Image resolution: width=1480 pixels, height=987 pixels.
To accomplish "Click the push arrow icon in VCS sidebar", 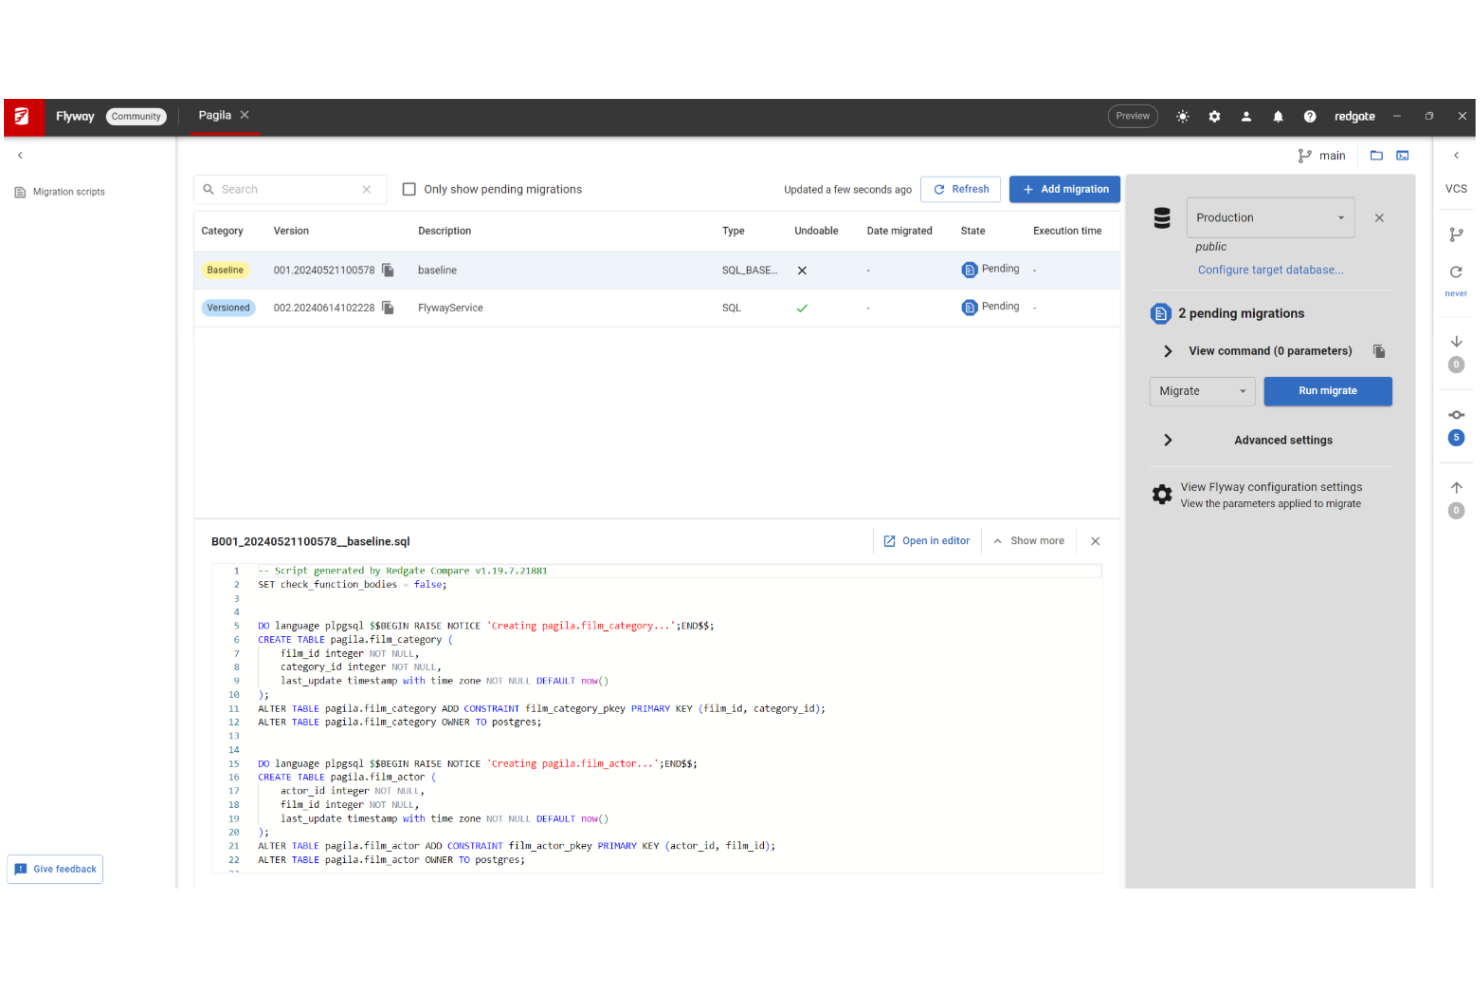I will [1456, 486].
